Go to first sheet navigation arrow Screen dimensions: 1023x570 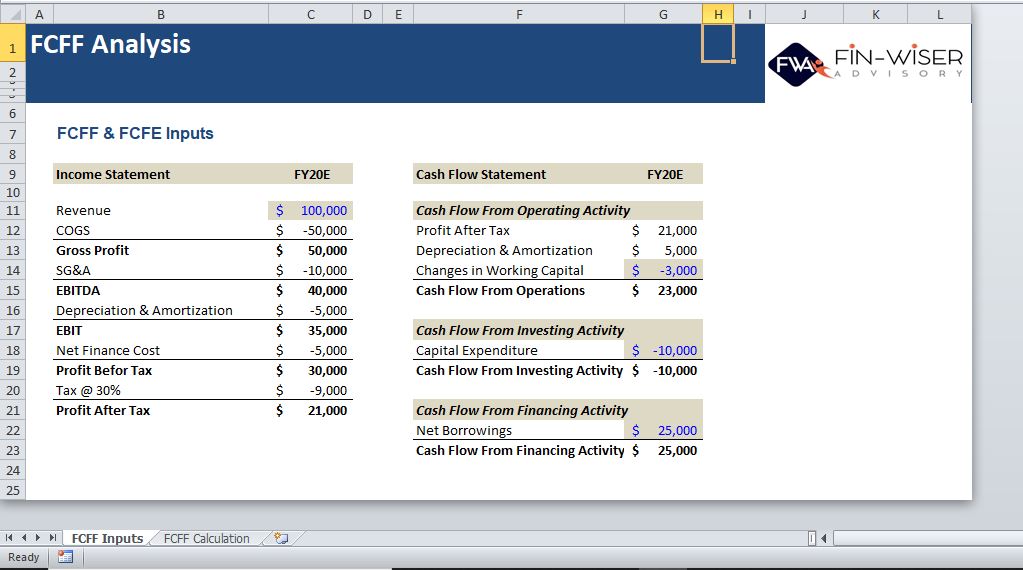9,537
